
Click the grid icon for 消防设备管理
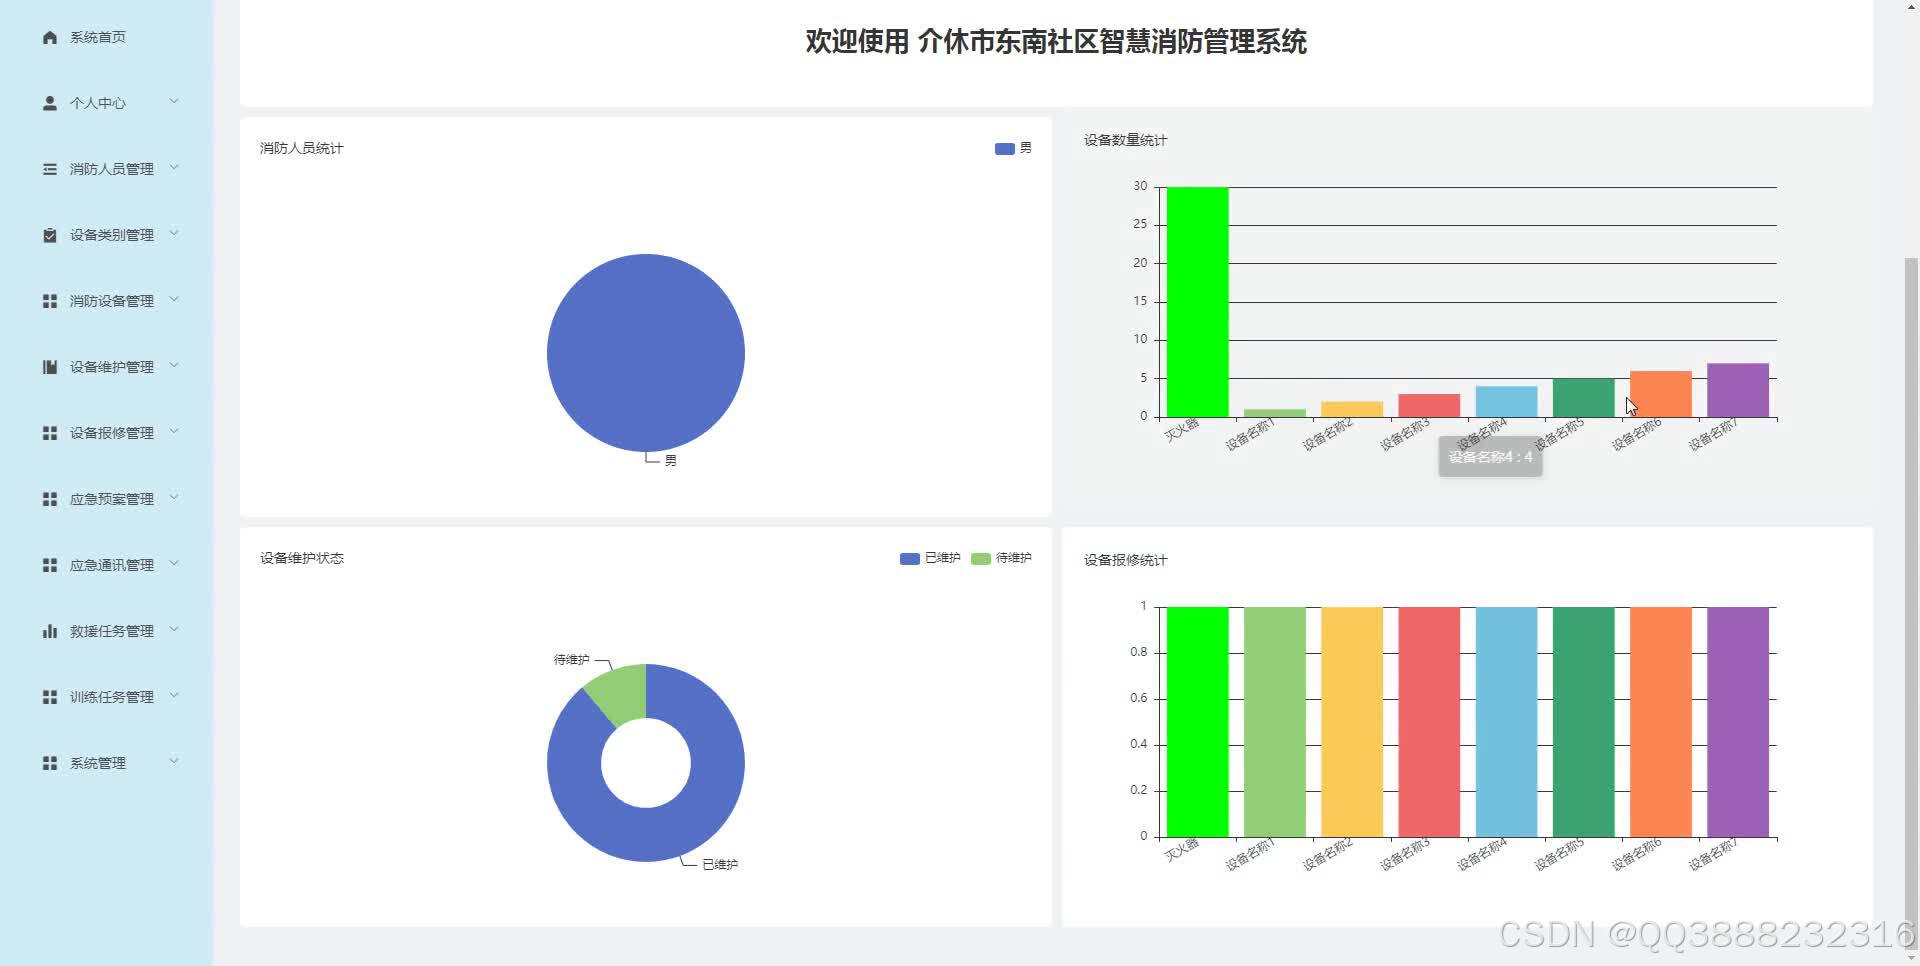(50, 301)
